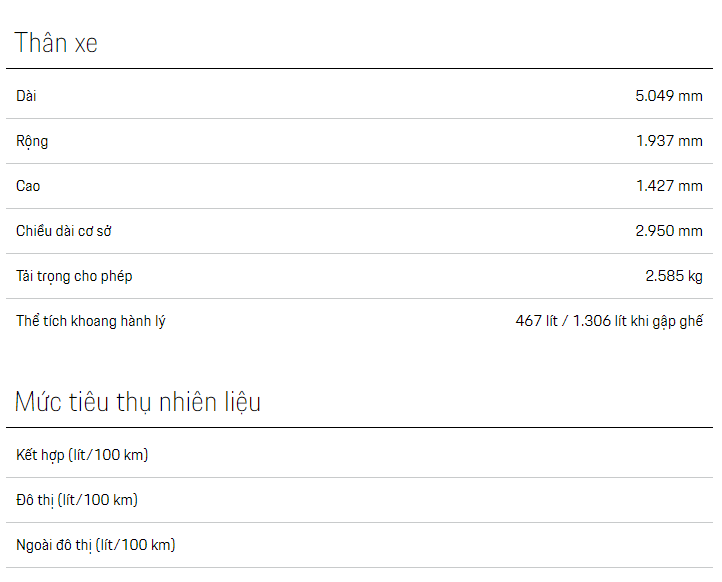722x582 pixels.
Task: Click the "Mức tiêu thụ nhiên liệu" heading
Action: [138, 402]
